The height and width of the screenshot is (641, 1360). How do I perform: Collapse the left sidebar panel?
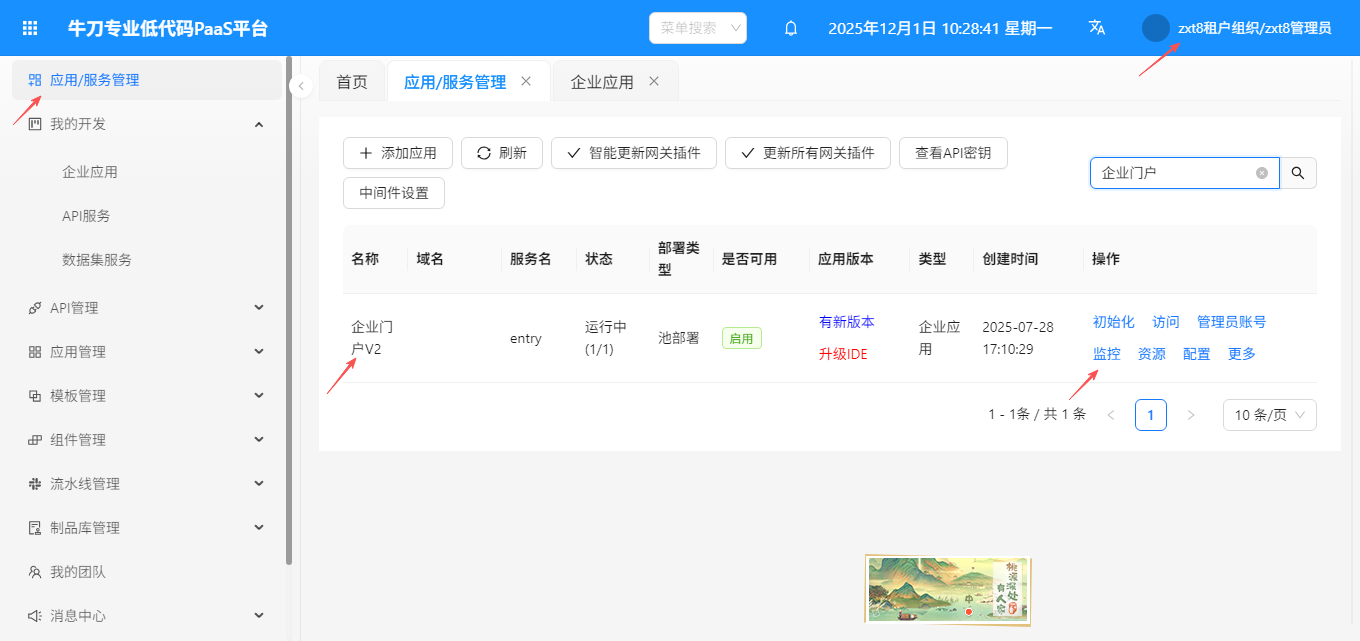pyautogui.click(x=301, y=87)
